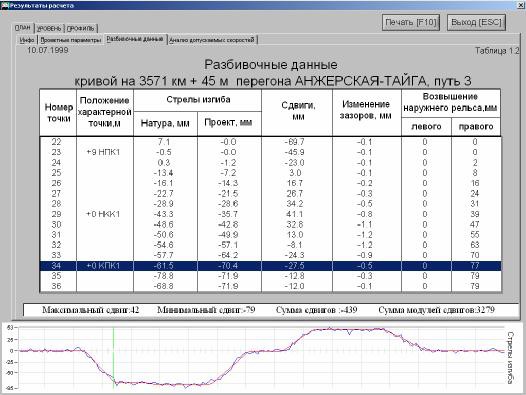
Task: Click row number 22 in table
Action: [56, 142]
